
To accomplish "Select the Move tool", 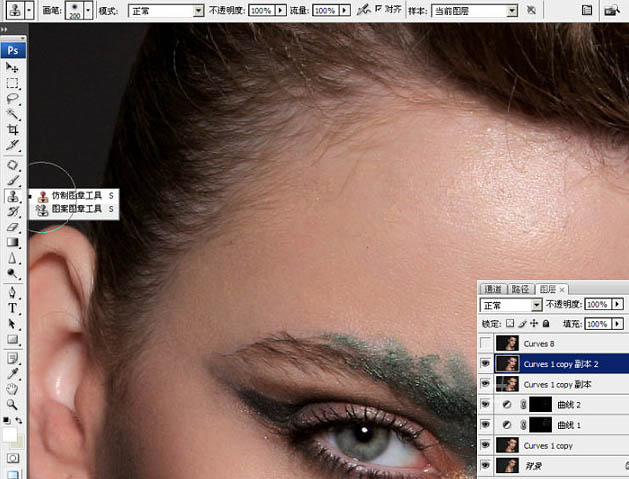I will [12, 67].
